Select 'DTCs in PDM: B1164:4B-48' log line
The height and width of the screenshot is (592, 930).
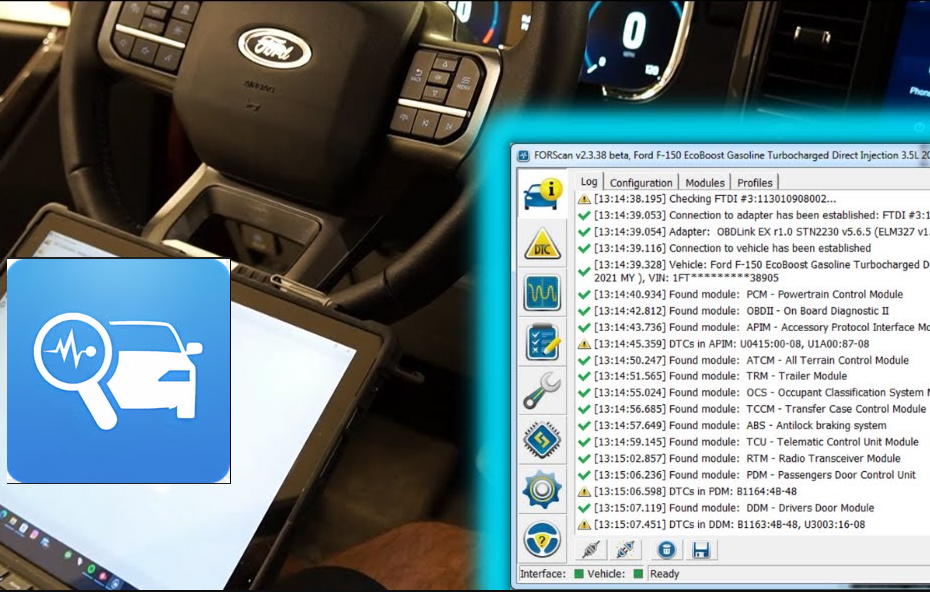click(696, 492)
